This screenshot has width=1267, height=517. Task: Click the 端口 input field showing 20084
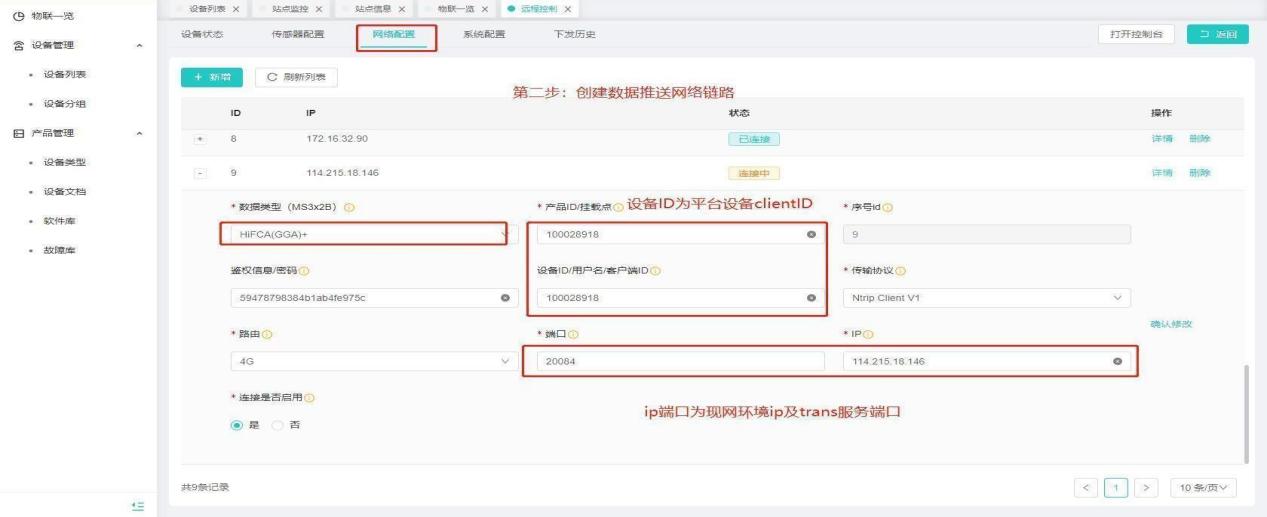coord(675,361)
